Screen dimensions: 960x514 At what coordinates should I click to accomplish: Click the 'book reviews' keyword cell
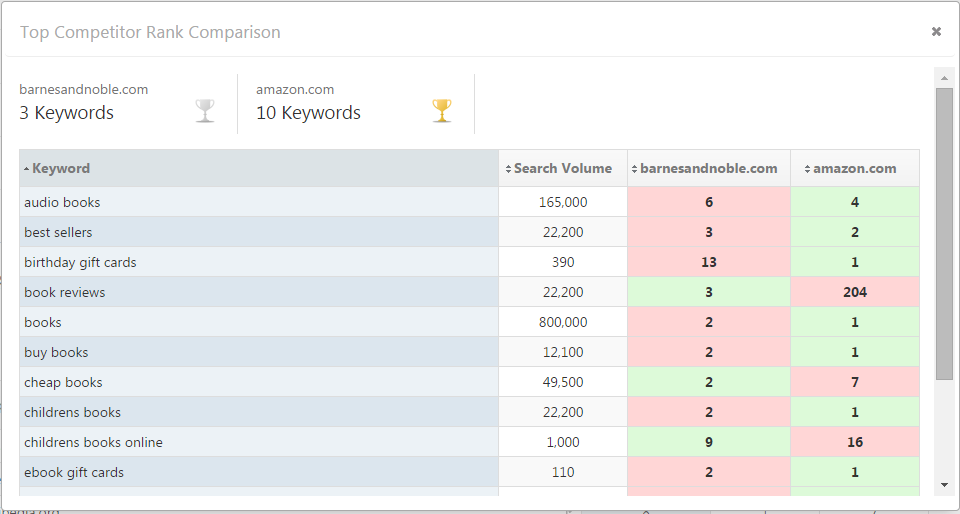pos(64,292)
